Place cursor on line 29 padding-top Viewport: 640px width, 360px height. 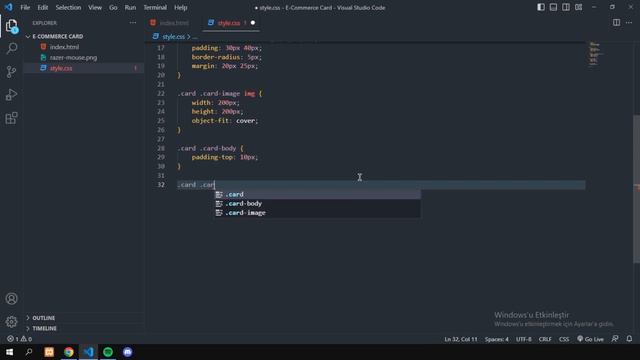point(224,157)
